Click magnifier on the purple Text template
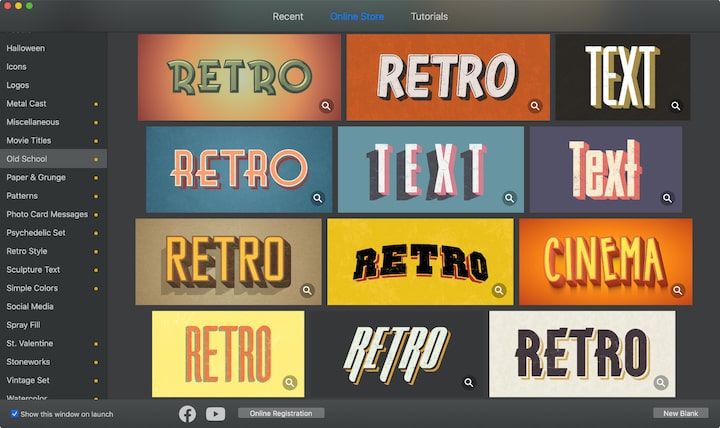This screenshot has width=720, height=428. coord(667,198)
